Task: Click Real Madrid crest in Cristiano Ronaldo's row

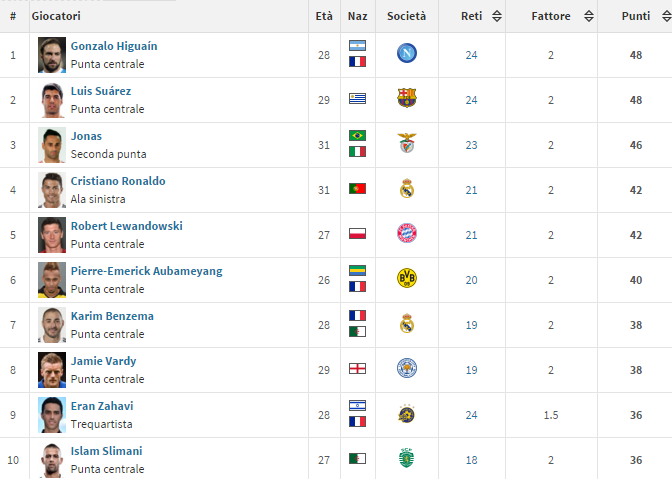Action: click(407, 188)
